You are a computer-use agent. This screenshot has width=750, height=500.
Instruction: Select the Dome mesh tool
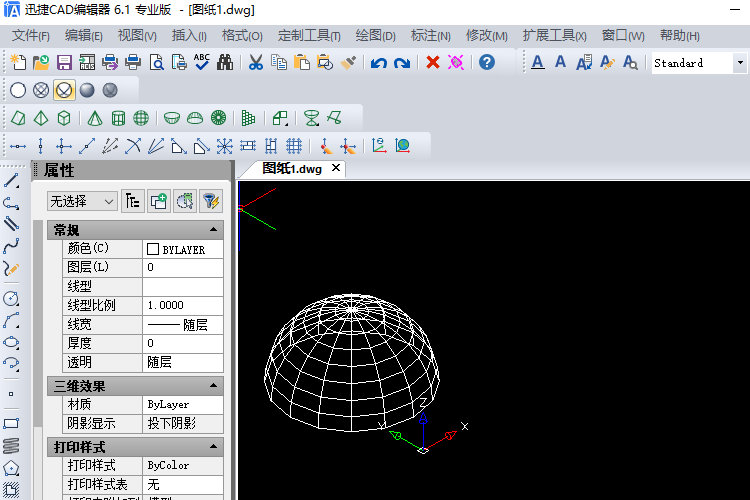(x=195, y=118)
